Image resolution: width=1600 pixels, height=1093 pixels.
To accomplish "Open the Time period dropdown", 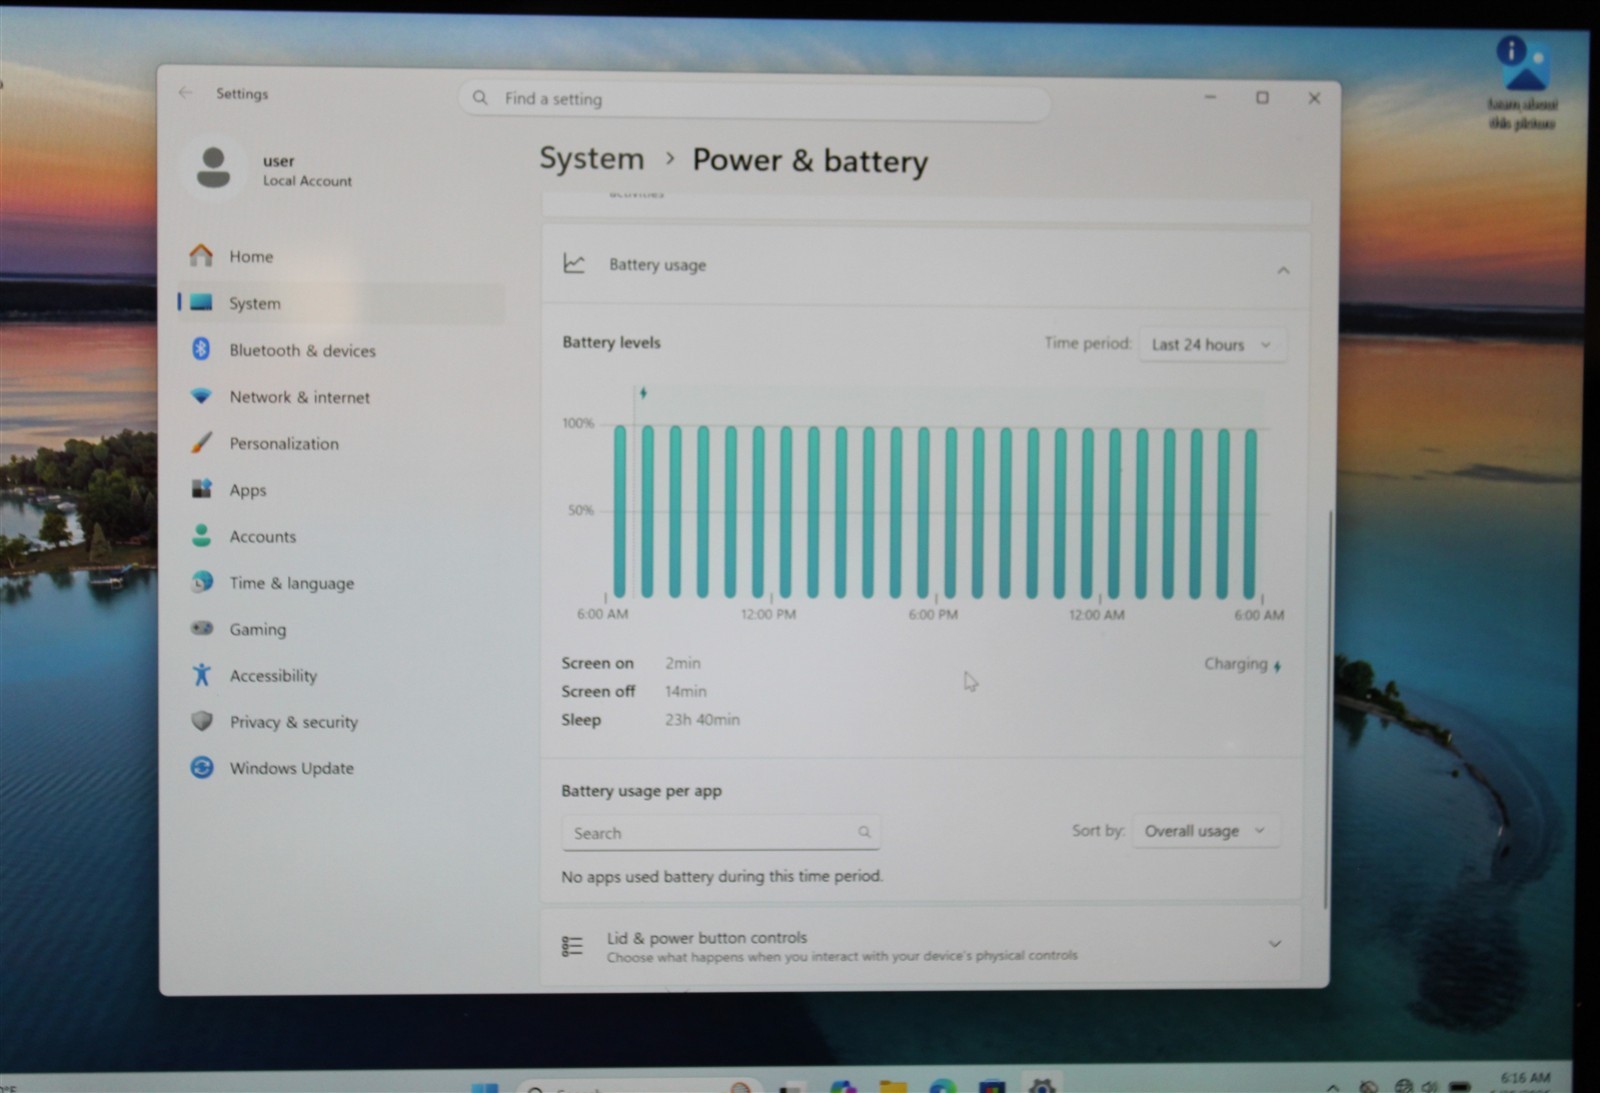I will pos(1212,344).
